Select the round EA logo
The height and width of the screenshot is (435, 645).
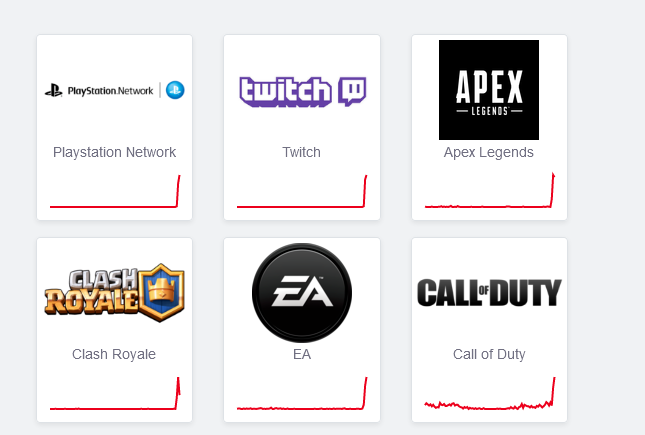pyautogui.click(x=302, y=293)
